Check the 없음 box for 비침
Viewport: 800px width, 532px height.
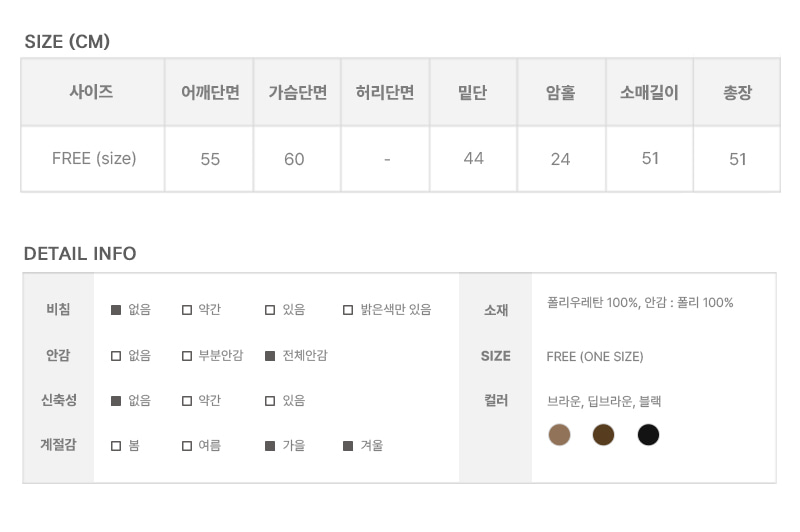(116, 310)
